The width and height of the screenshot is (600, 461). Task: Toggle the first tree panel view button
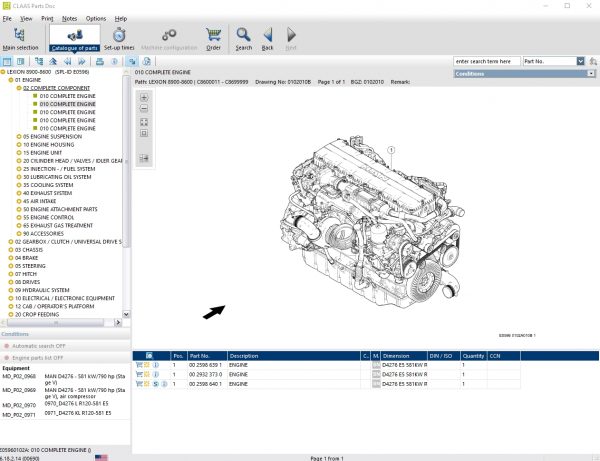click(7, 62)
